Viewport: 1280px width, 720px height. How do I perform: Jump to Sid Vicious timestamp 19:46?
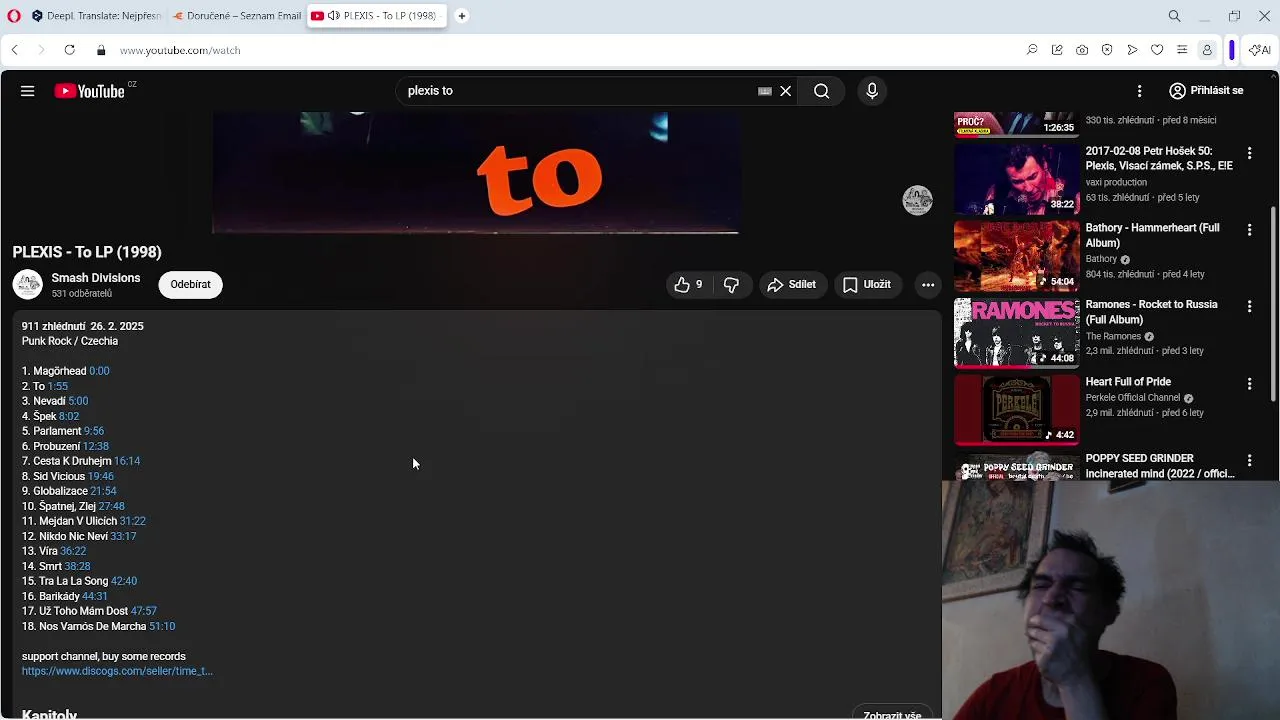(101, 476)
